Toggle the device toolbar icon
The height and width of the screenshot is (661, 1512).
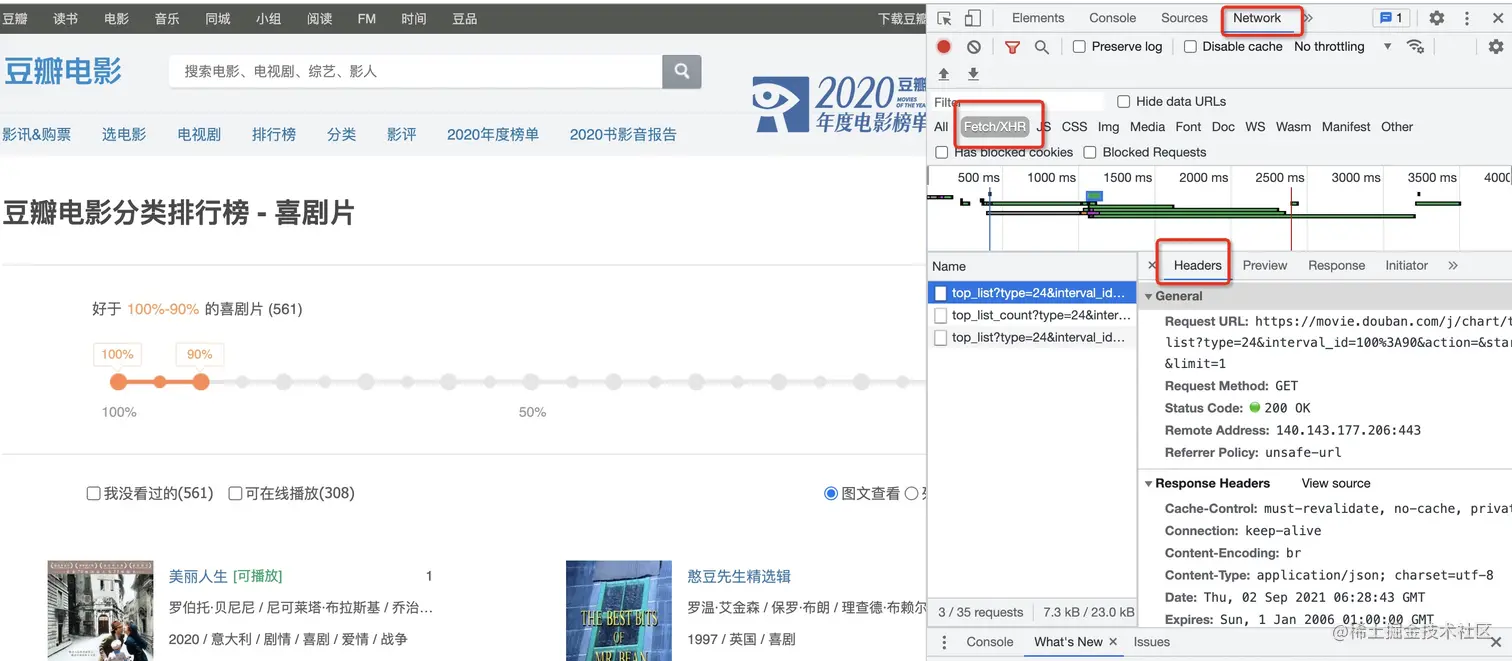click(x=972, y=18)
